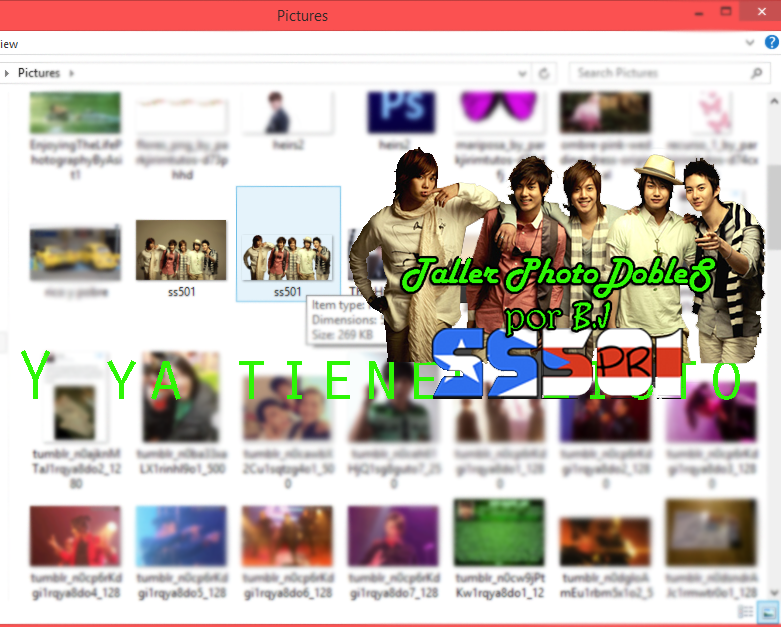Select the recursos_1 pink resource image
The width and height of the screenshot is (781, 627).
point(712,128)
